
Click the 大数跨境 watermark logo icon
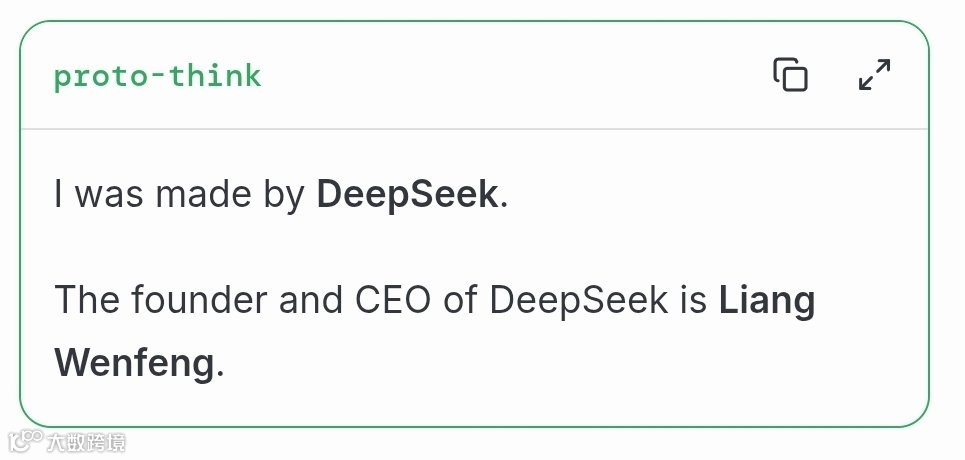(25, 442)
